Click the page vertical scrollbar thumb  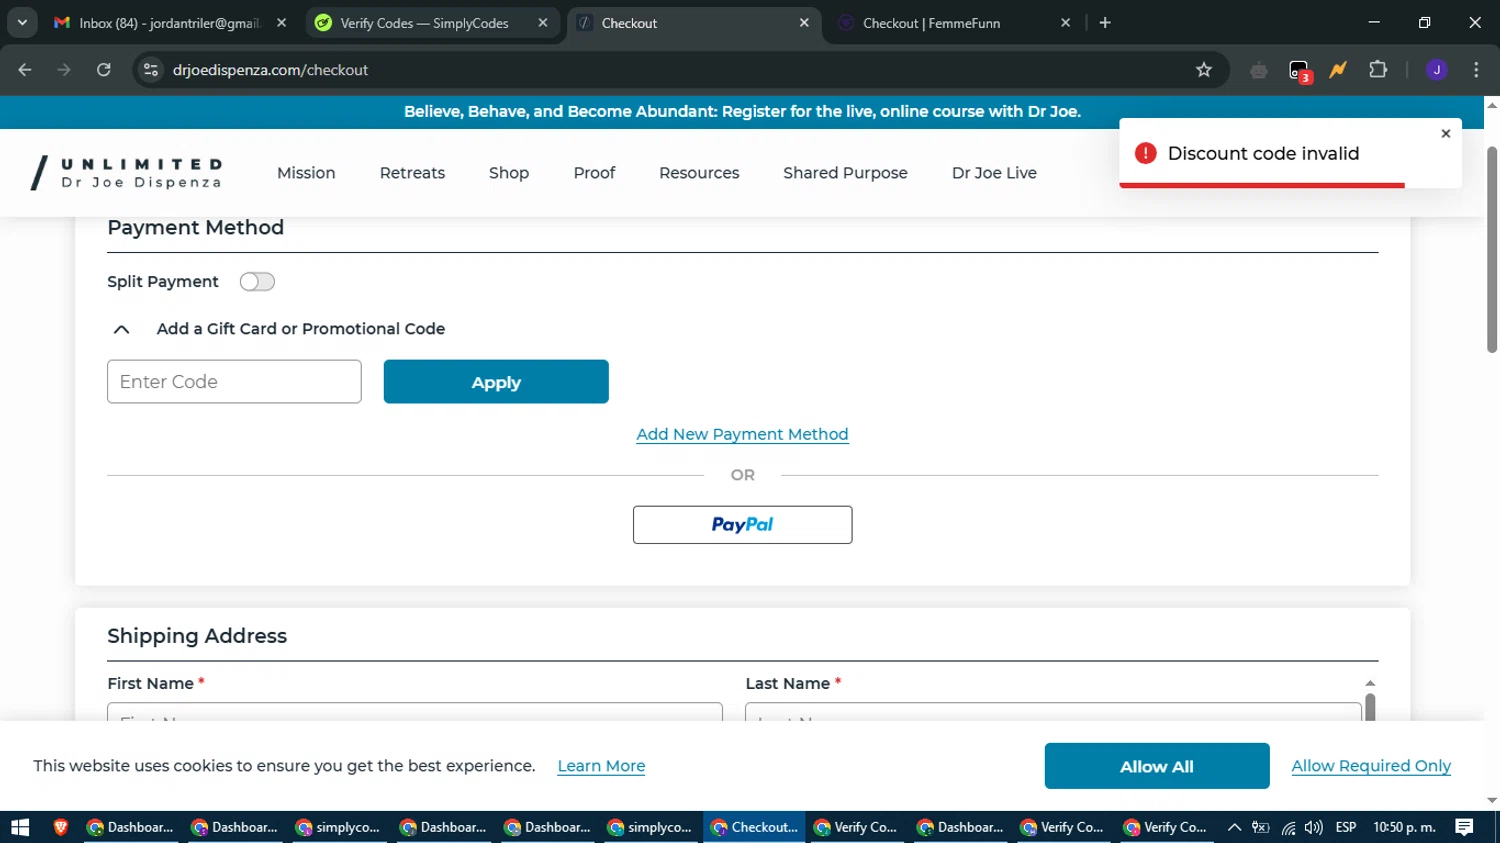[x=1492, y=250]
